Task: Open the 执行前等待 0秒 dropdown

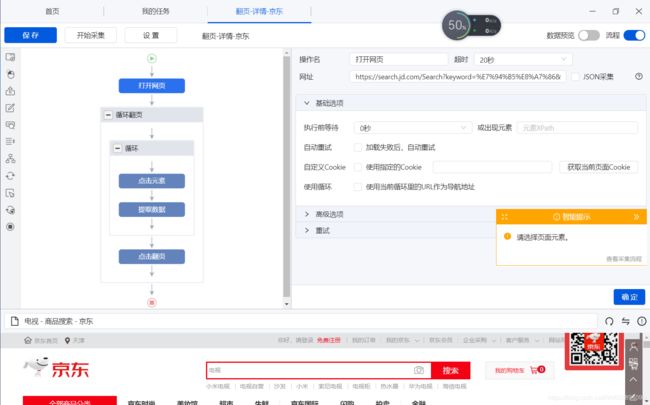Action: 413,128
